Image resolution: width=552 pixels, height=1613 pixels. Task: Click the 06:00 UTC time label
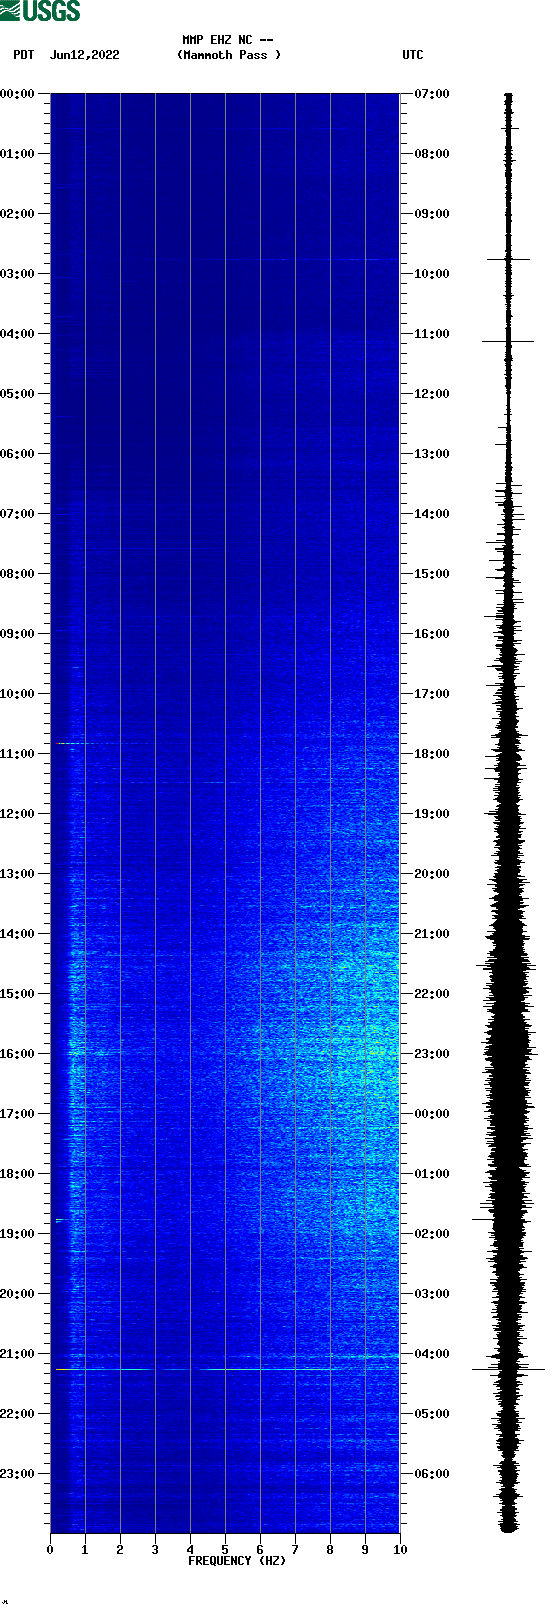(432, 1474)
